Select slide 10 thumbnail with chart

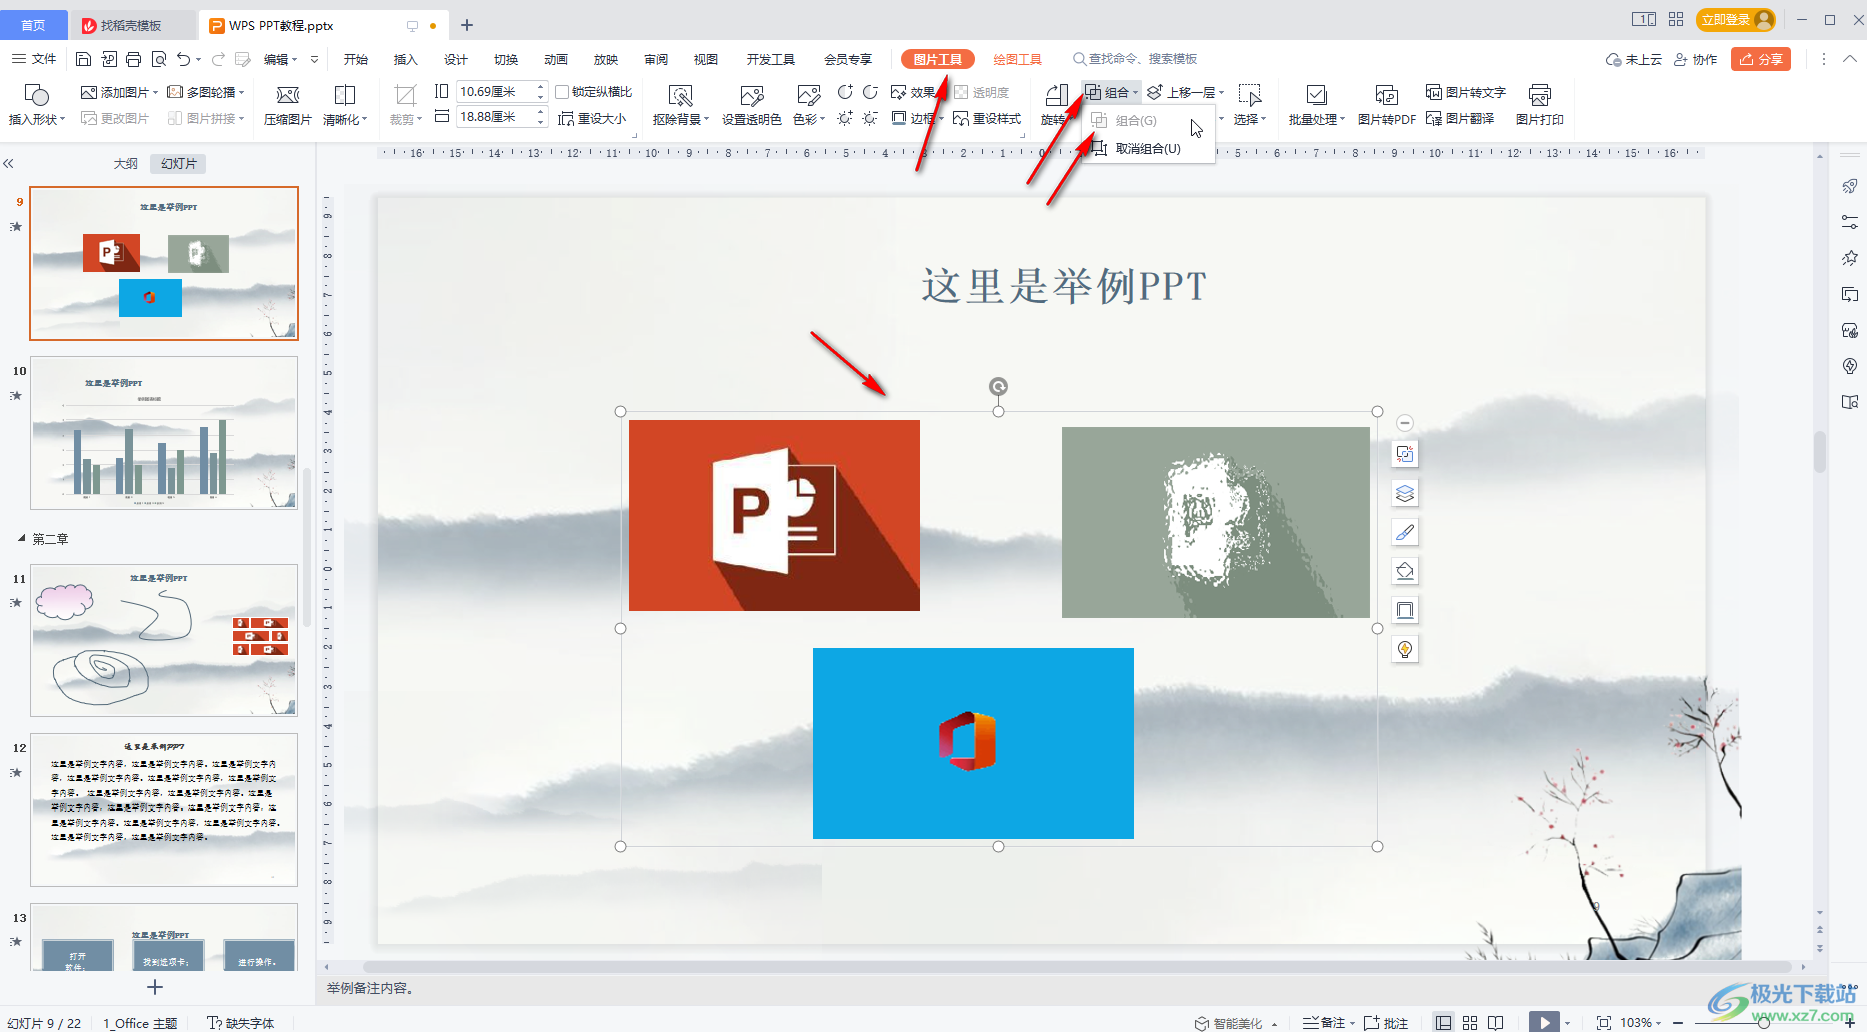coord(164,433)
